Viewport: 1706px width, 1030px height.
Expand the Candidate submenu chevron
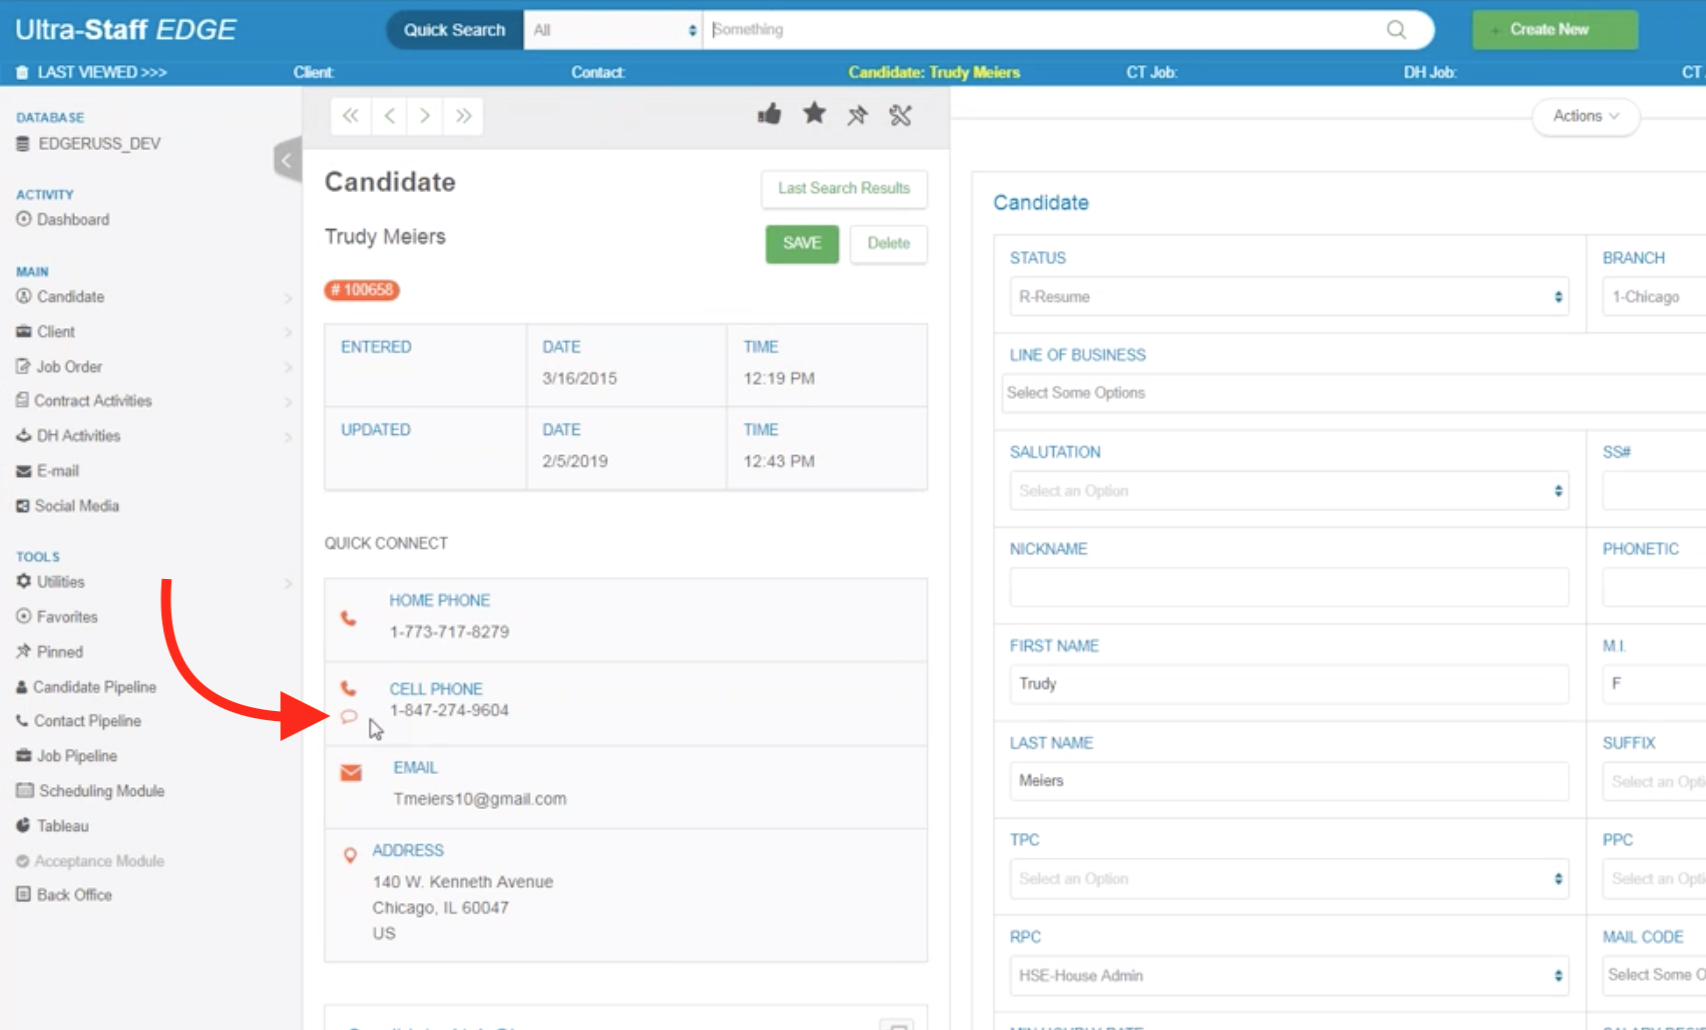[288, 298]
